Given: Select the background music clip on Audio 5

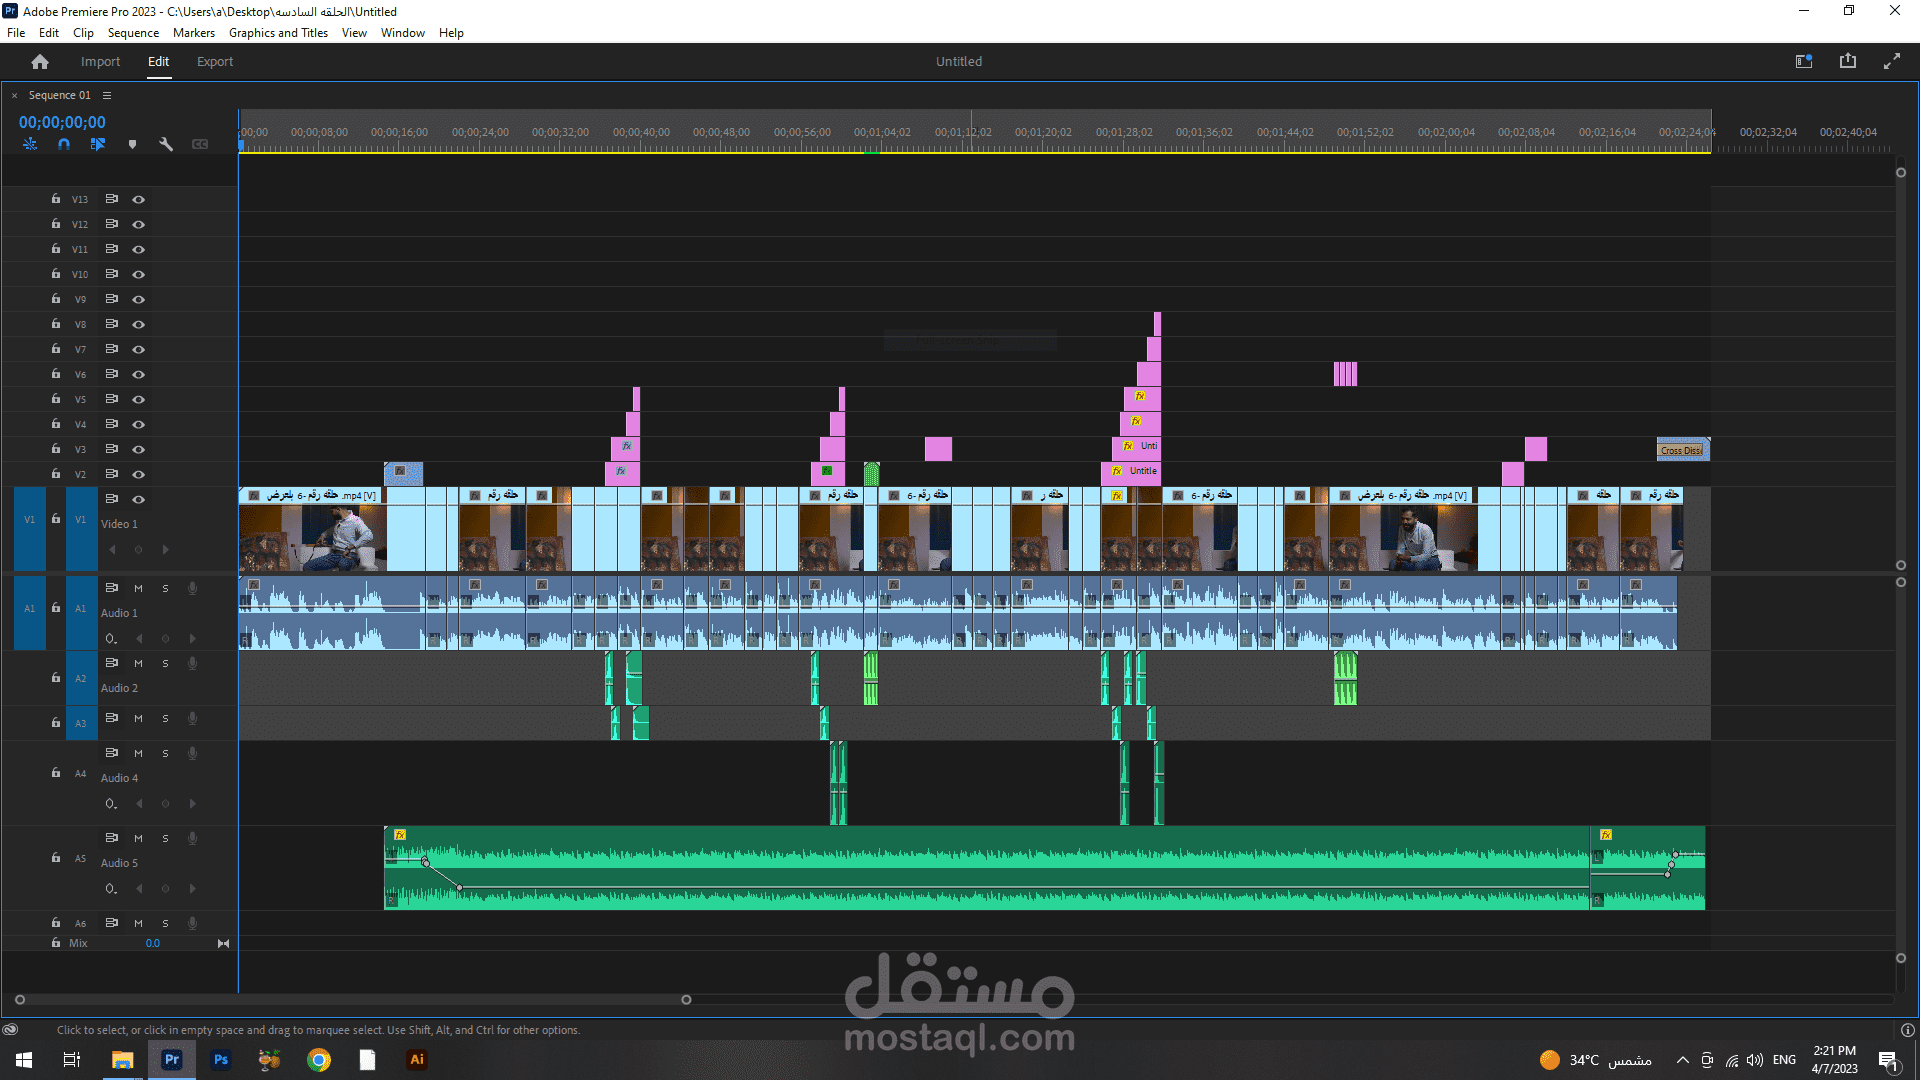Looking at the screenshot, I should tap(987, 868).
